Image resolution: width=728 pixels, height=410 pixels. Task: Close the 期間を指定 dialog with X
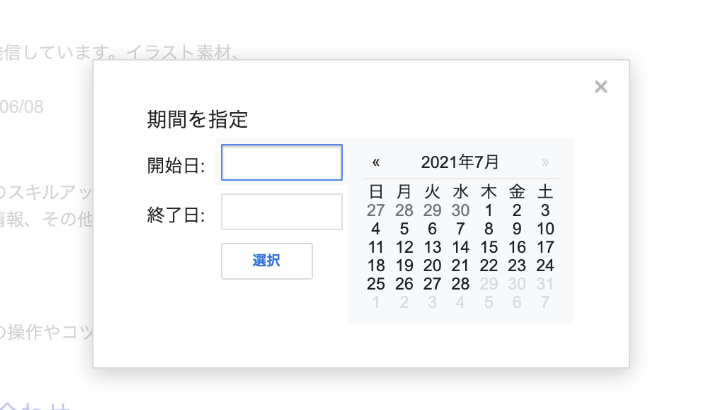(x=601, y=87)
